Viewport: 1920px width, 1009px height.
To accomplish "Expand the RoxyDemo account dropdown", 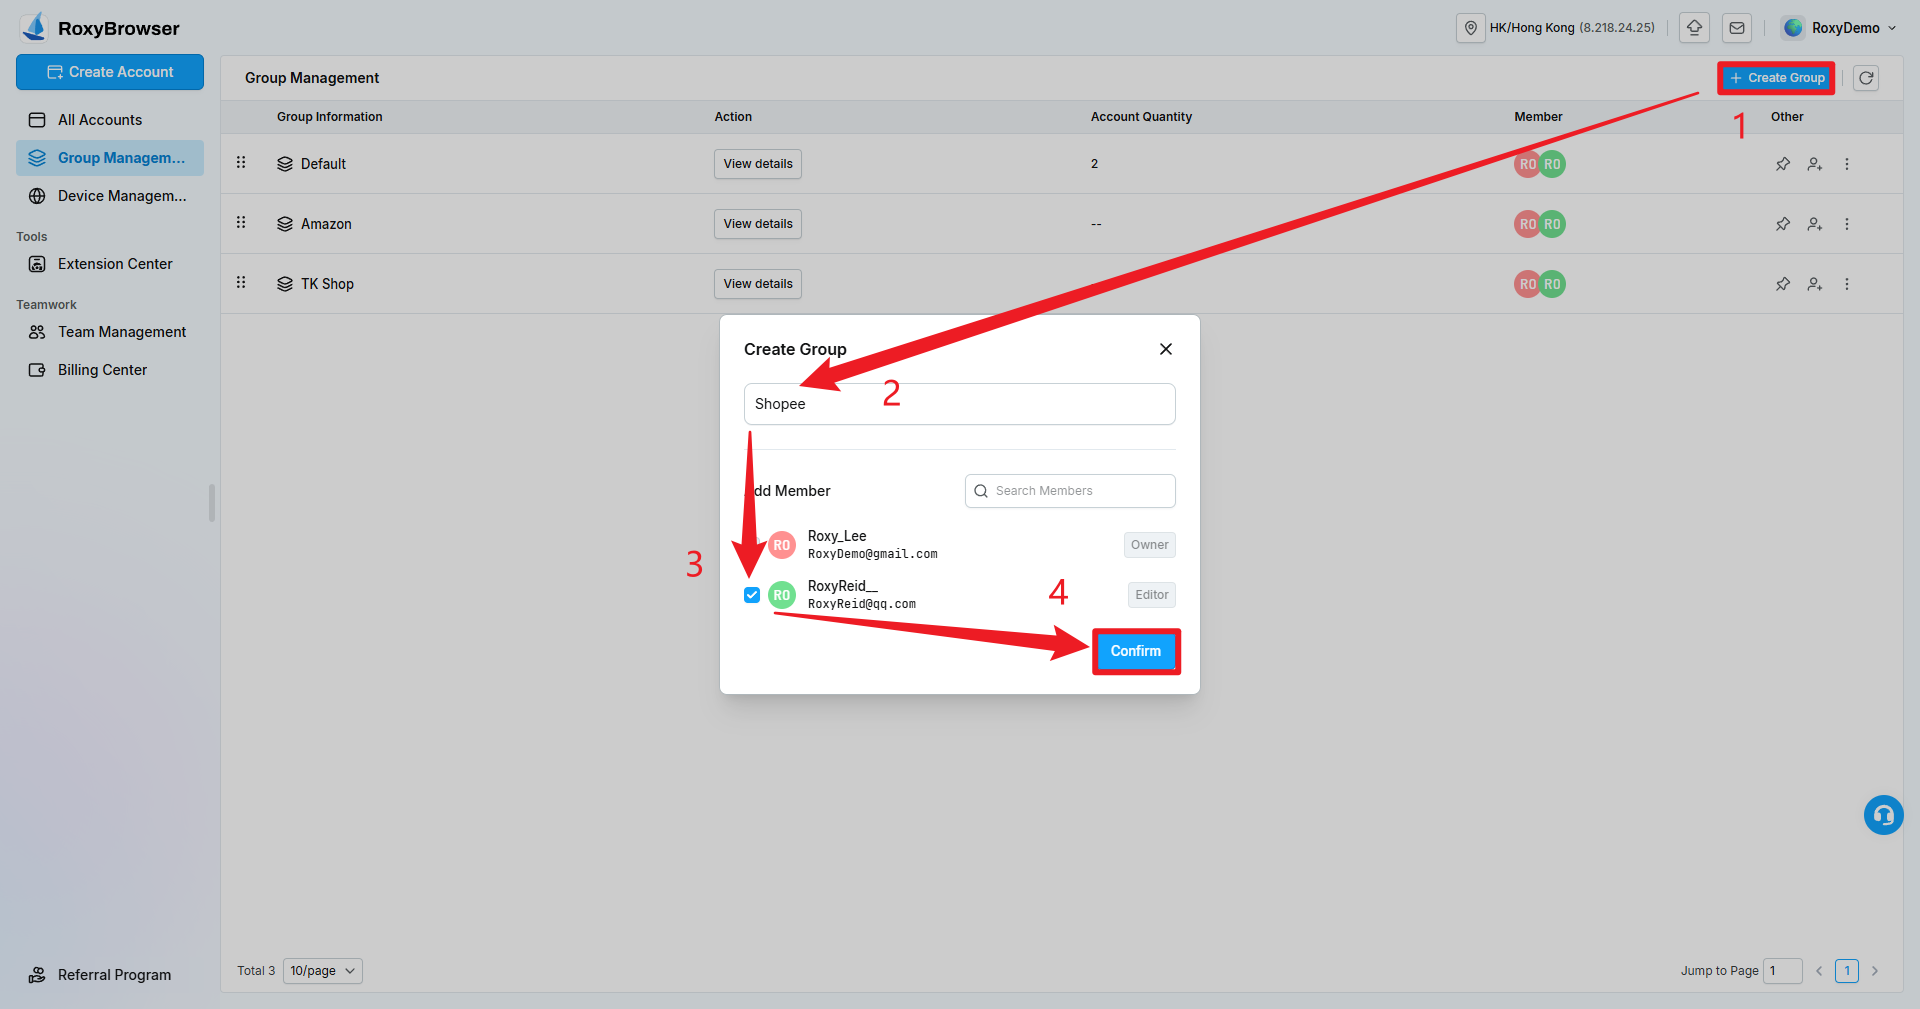I will [x=1892, y=28].
